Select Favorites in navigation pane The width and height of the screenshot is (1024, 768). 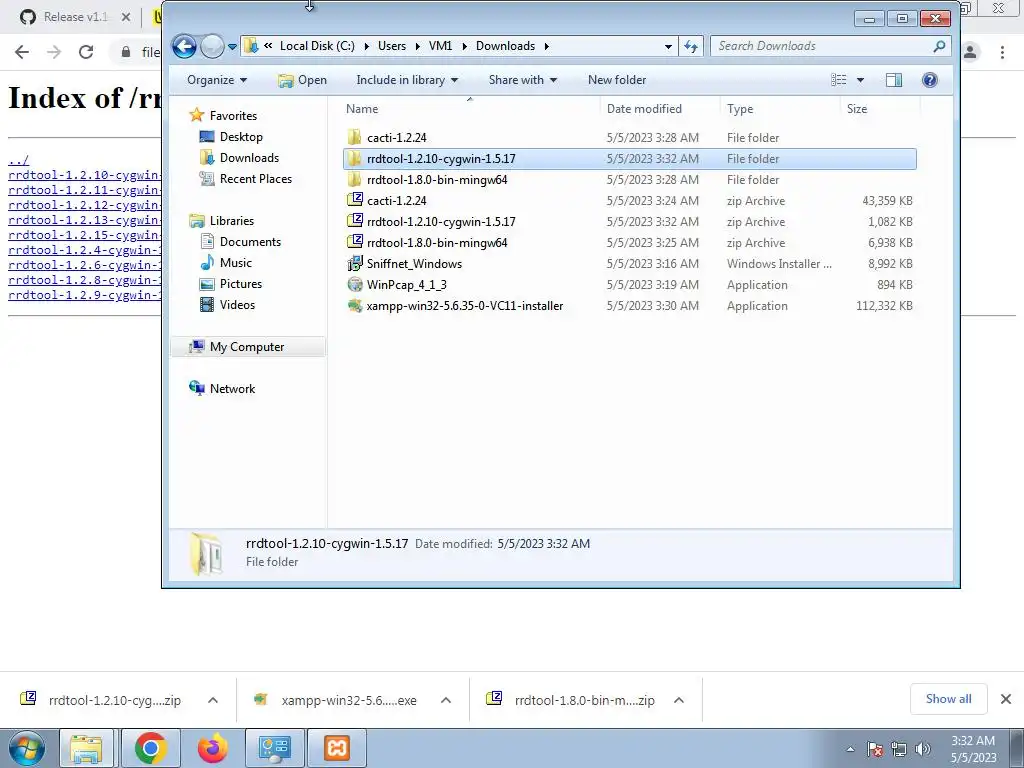(232, 116)
